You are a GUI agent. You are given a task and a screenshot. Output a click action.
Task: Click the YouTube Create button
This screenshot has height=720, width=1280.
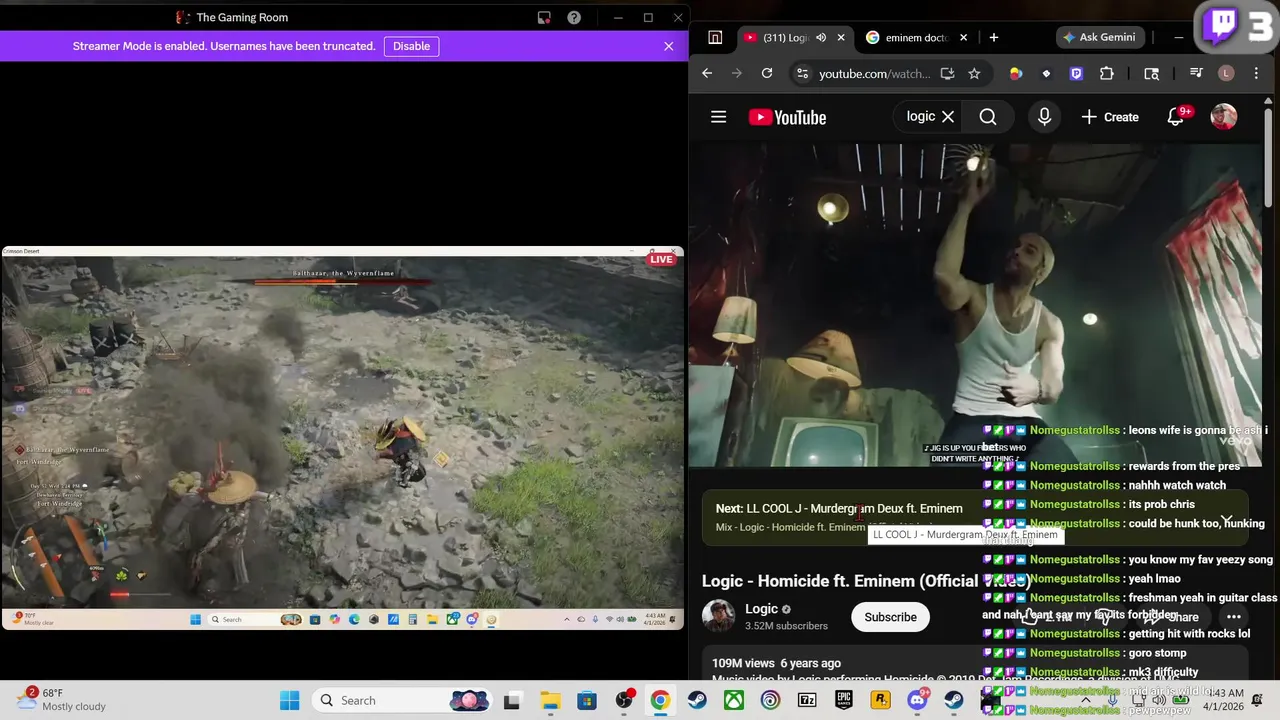click(1110, 117)
